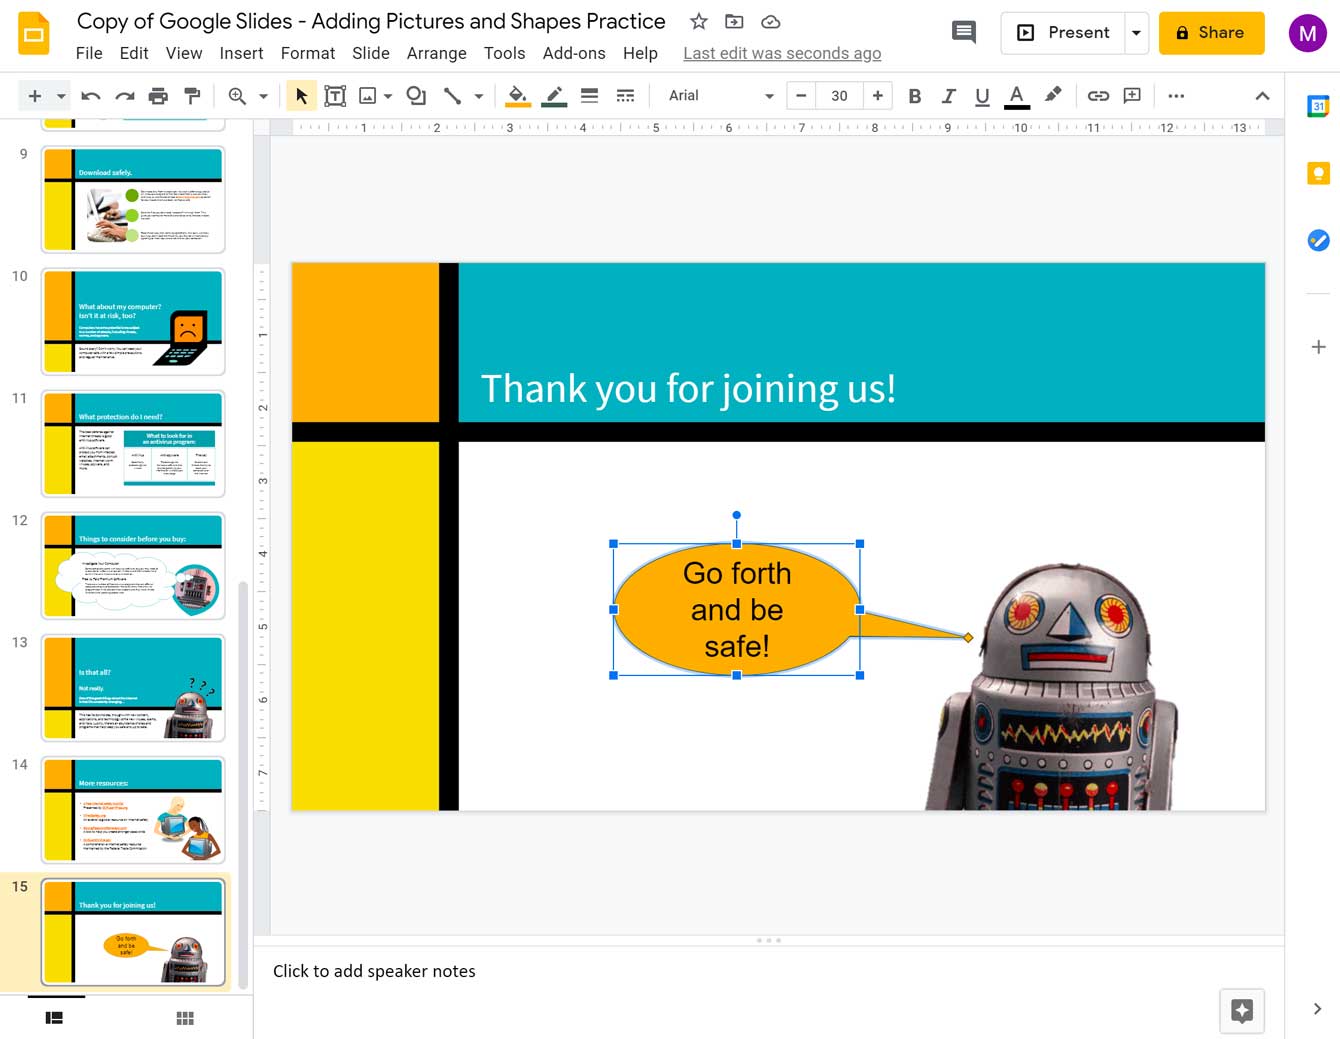Open the Arrange menu

[436, 53]
